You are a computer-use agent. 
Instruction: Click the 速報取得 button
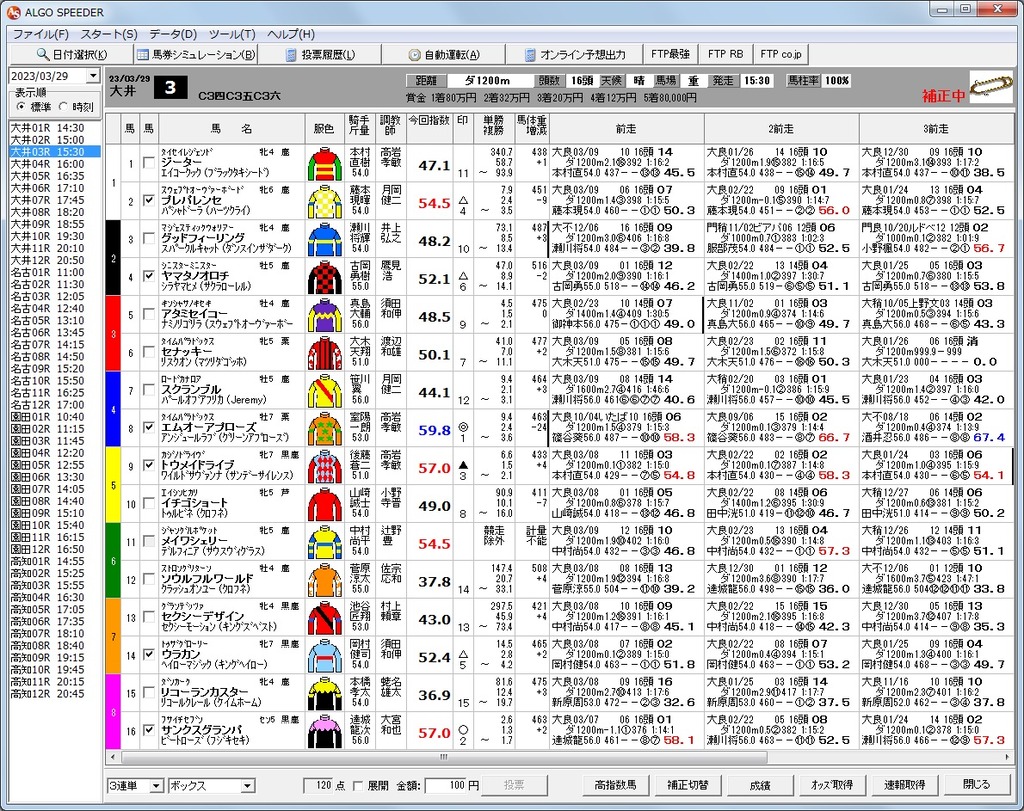click(x=904, y=785)
